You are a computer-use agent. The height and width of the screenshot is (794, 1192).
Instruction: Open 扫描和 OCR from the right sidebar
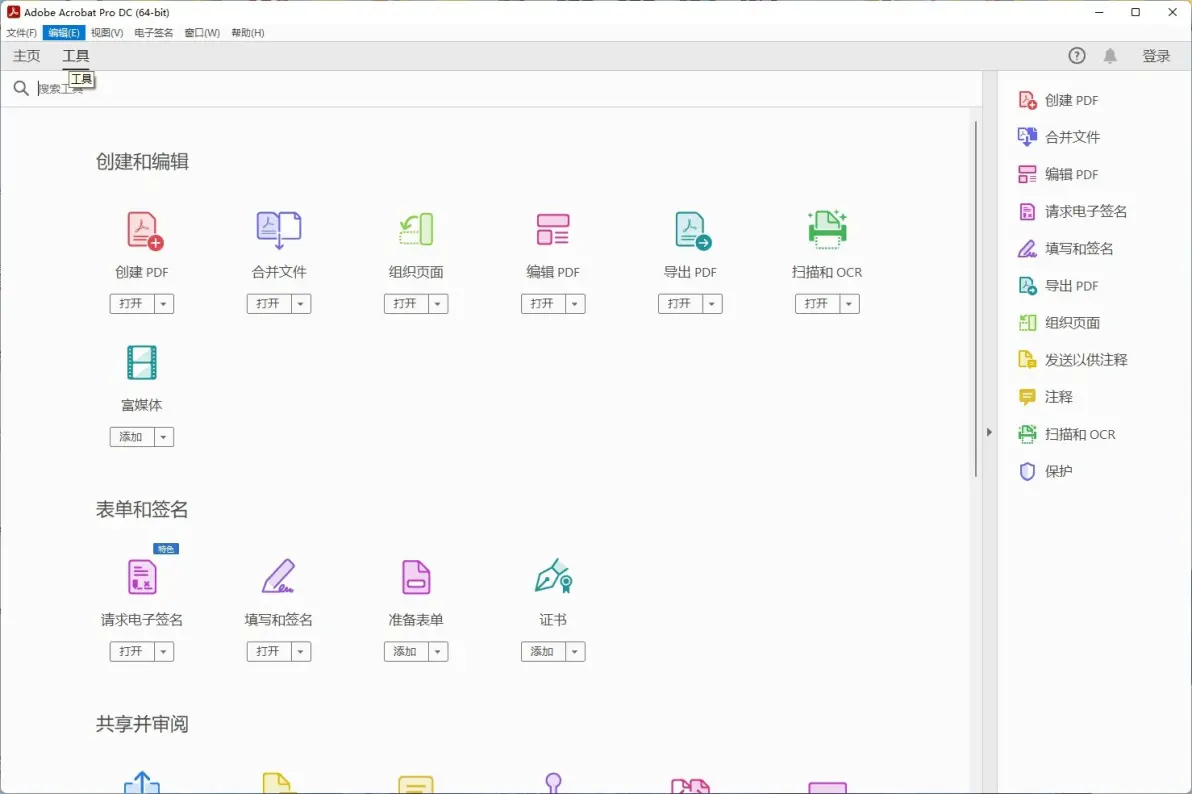coord(1067,434)
